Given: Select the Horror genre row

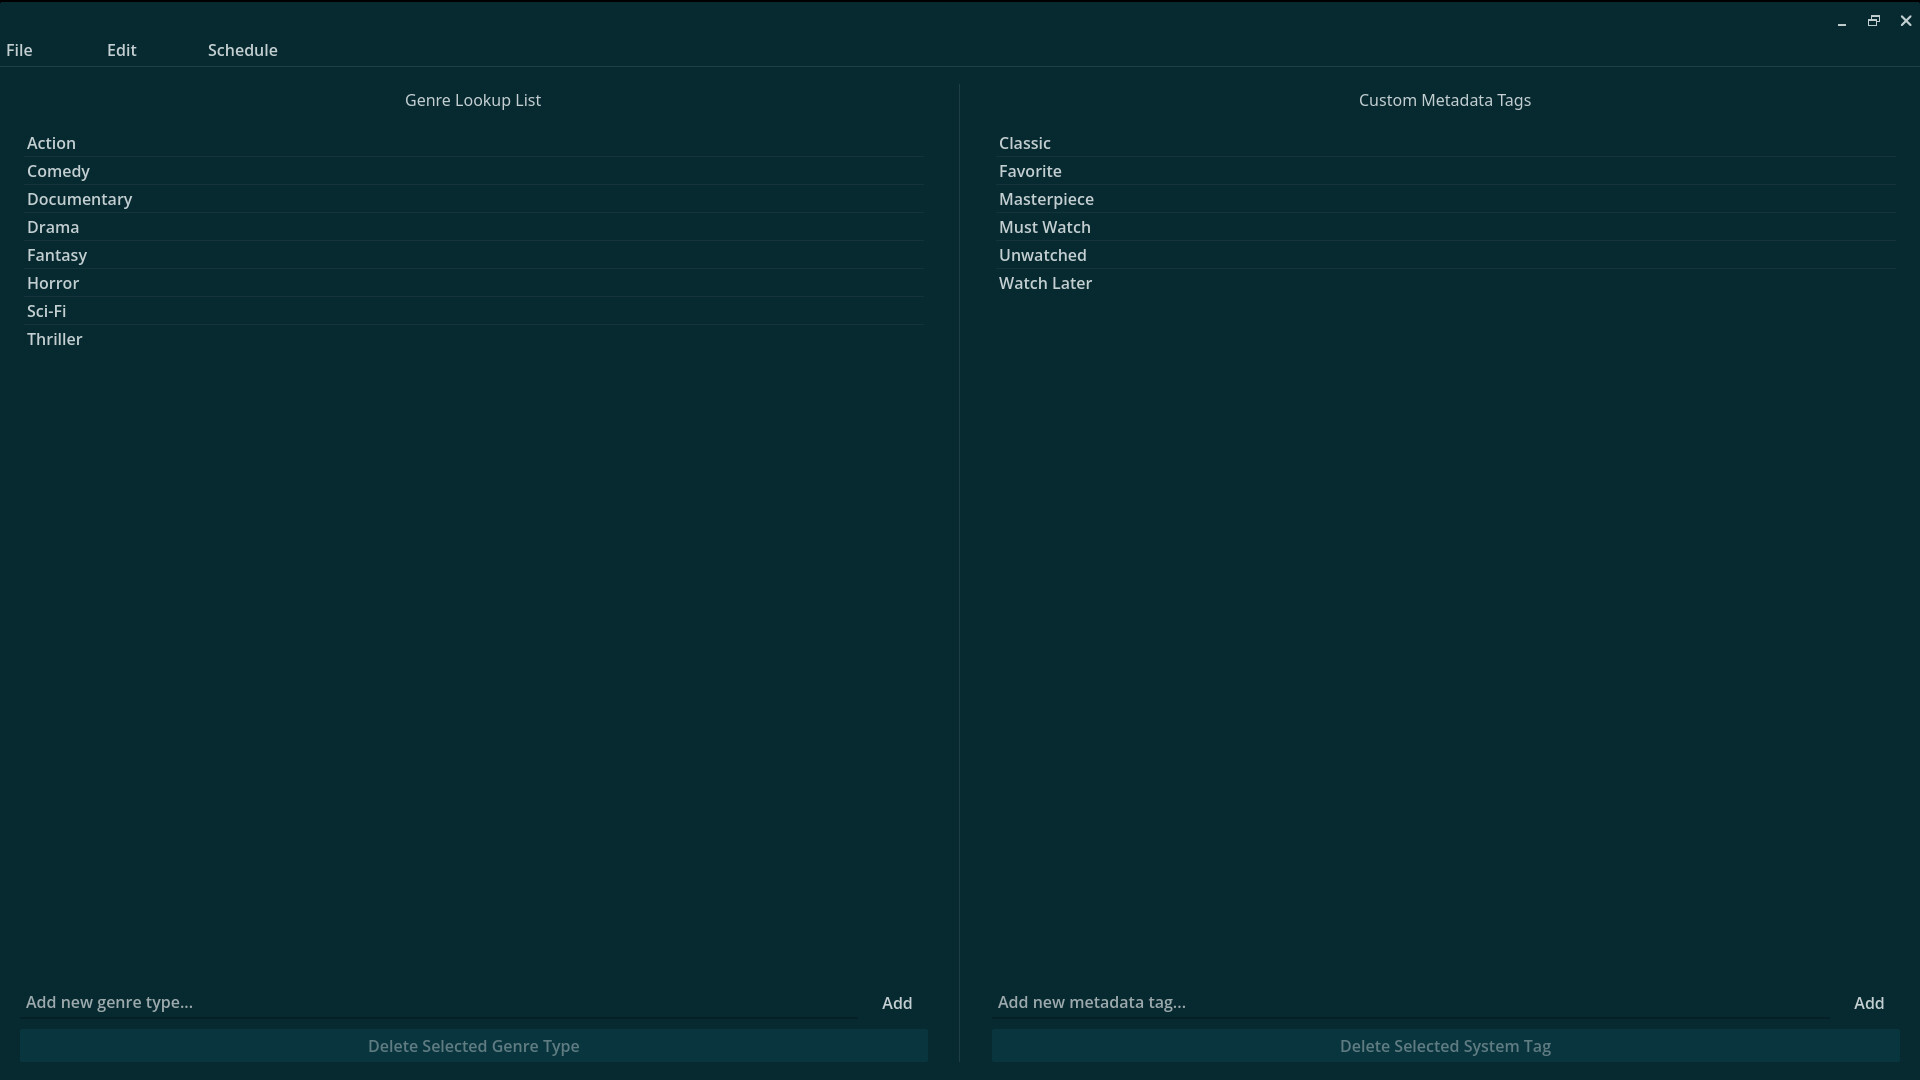Looking at the screenshot, I should click(473, 283).
